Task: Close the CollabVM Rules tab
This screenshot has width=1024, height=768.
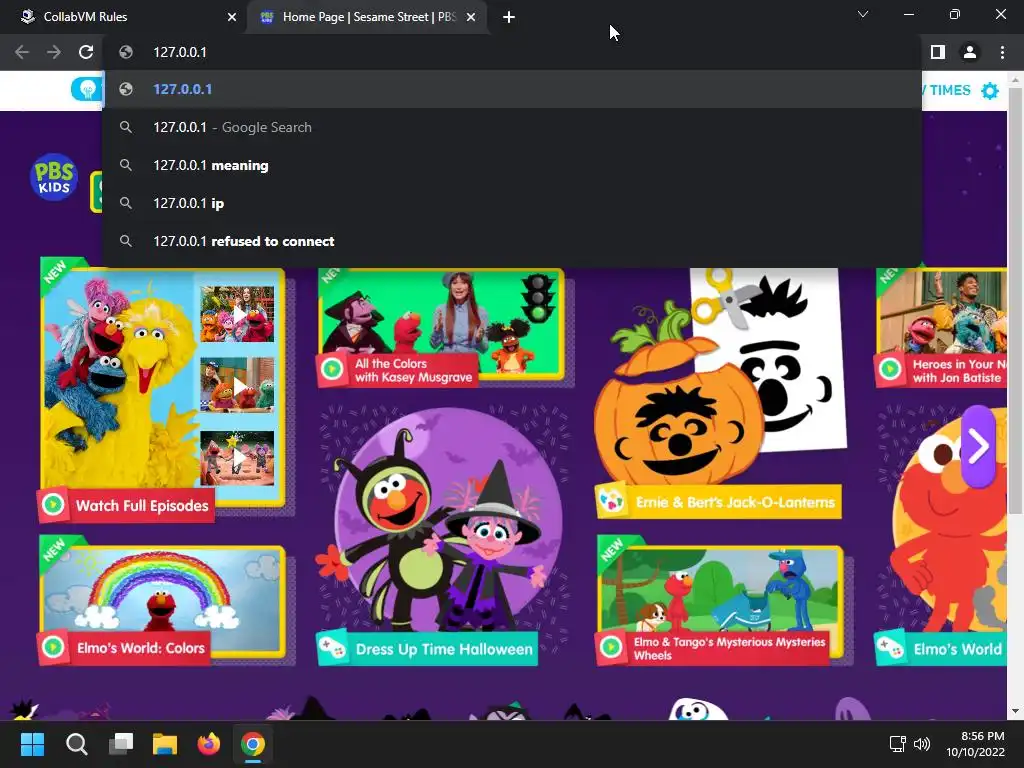Action: 232,17
